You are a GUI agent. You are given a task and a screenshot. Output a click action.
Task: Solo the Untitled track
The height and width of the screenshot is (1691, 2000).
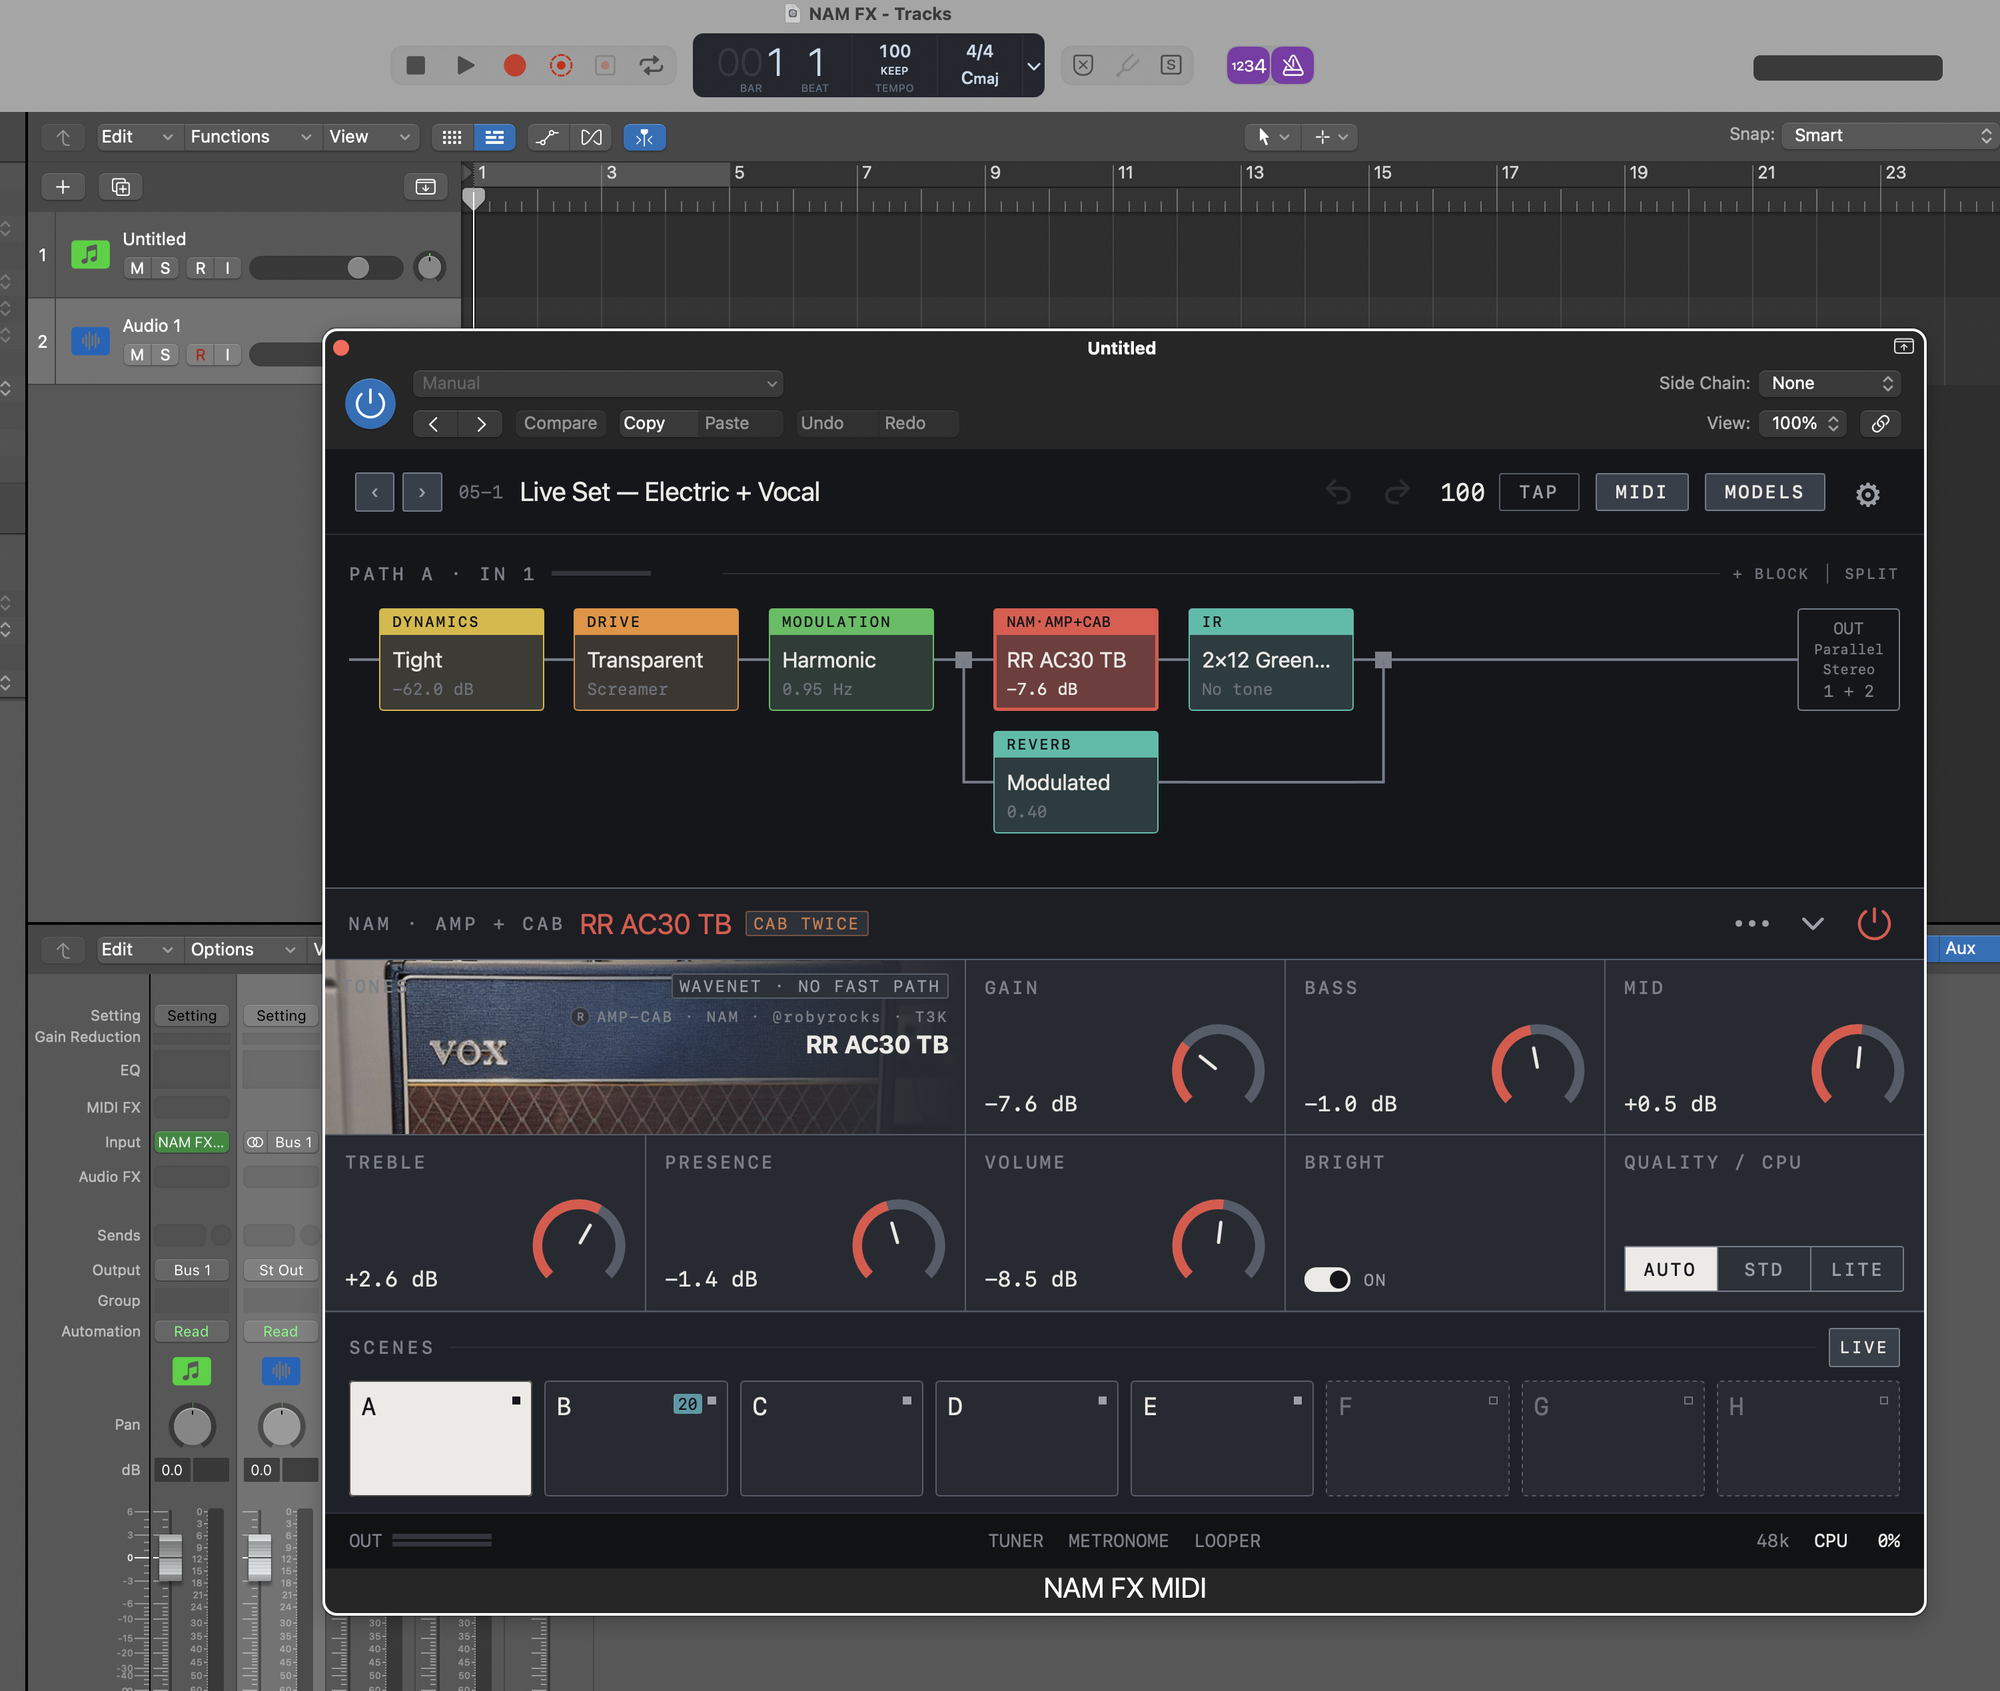point(165,268)
